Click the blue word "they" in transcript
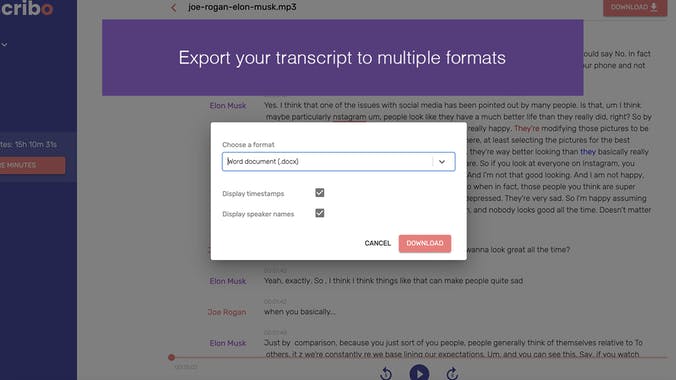 point(588,152)
